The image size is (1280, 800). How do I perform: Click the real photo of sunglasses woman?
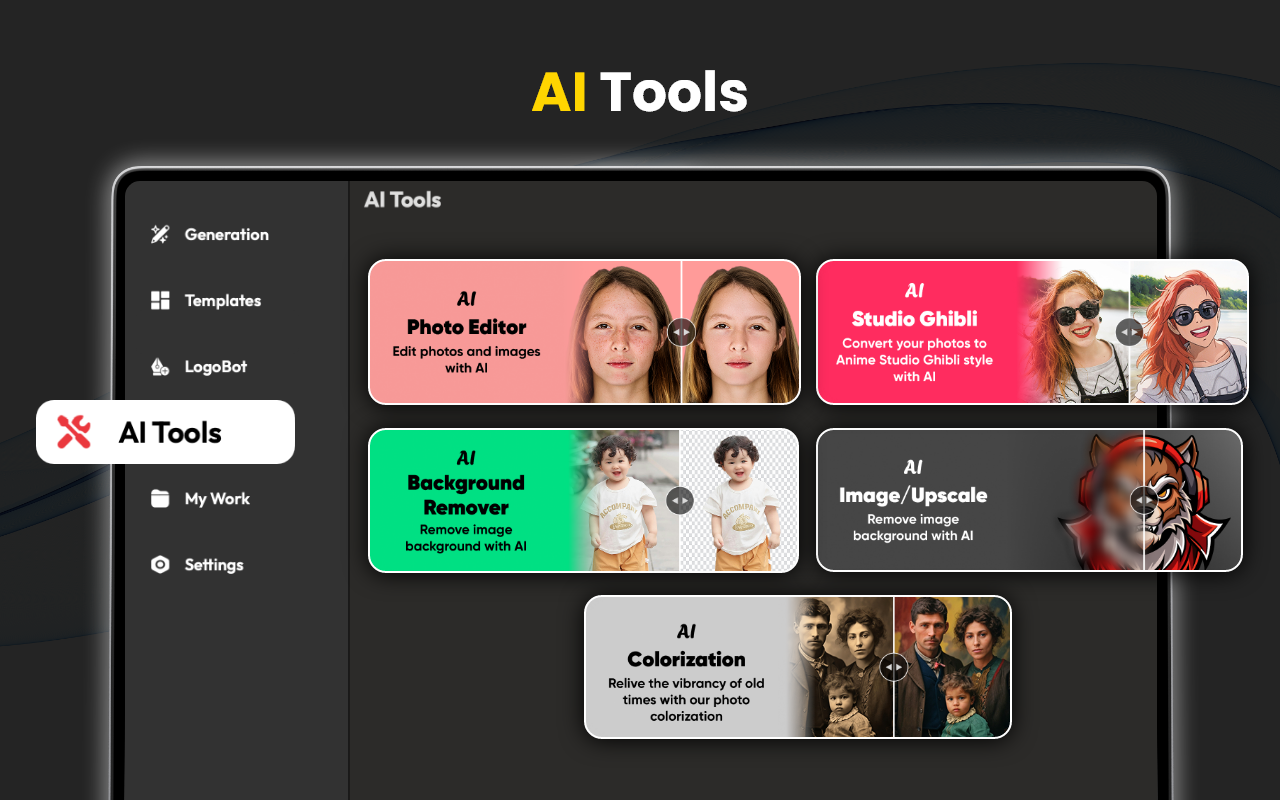click(1075, 332)
